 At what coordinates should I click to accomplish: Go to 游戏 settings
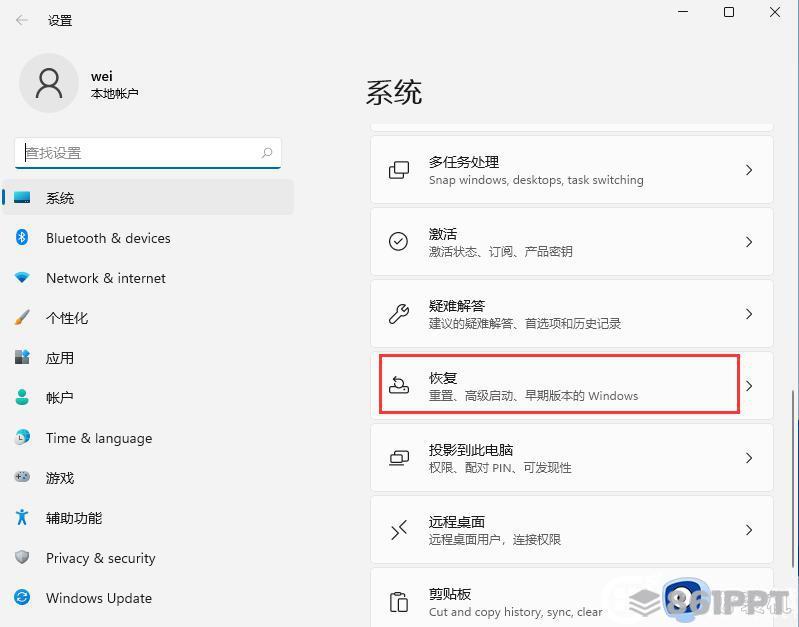148,478
